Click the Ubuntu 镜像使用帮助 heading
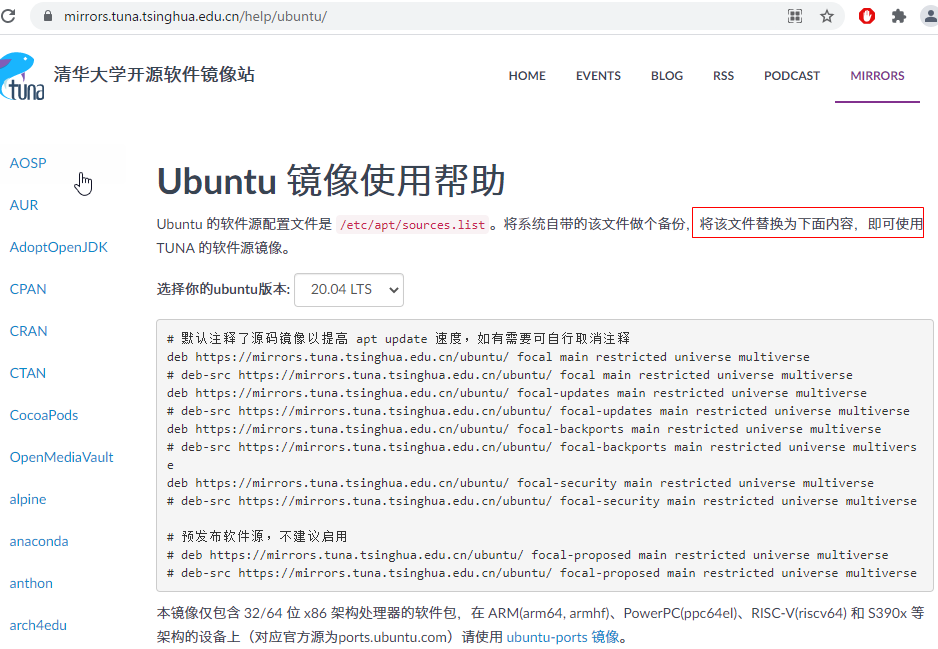The width and height of the screenshot is (938, 649). 331,180
